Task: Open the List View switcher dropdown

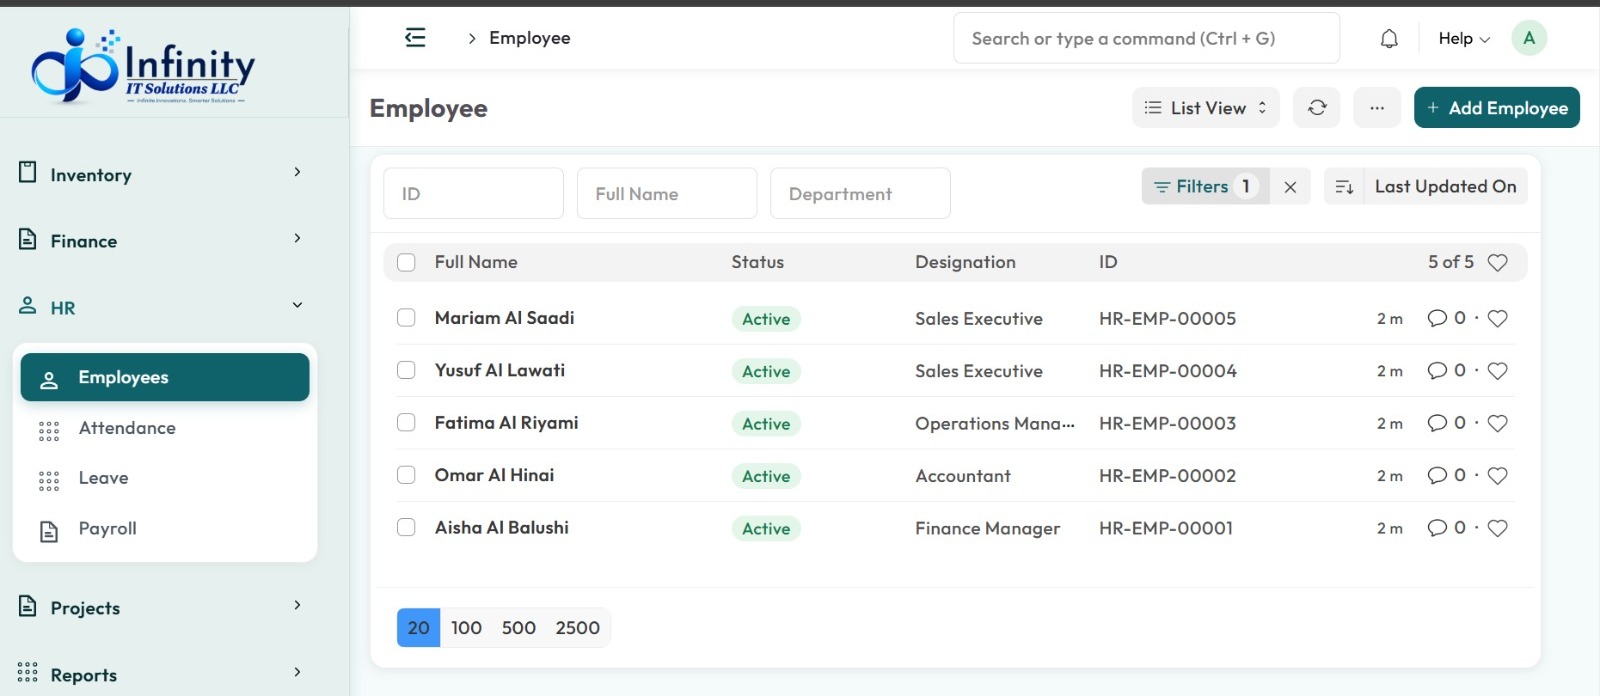Action: click(x=1206, y=108)
